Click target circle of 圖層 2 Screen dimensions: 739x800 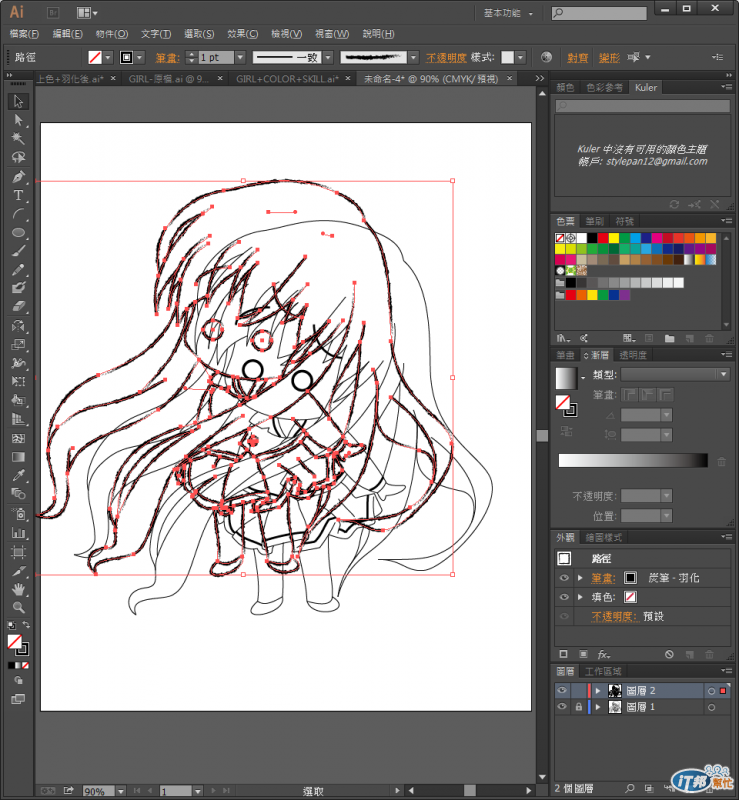click(711, 691)
